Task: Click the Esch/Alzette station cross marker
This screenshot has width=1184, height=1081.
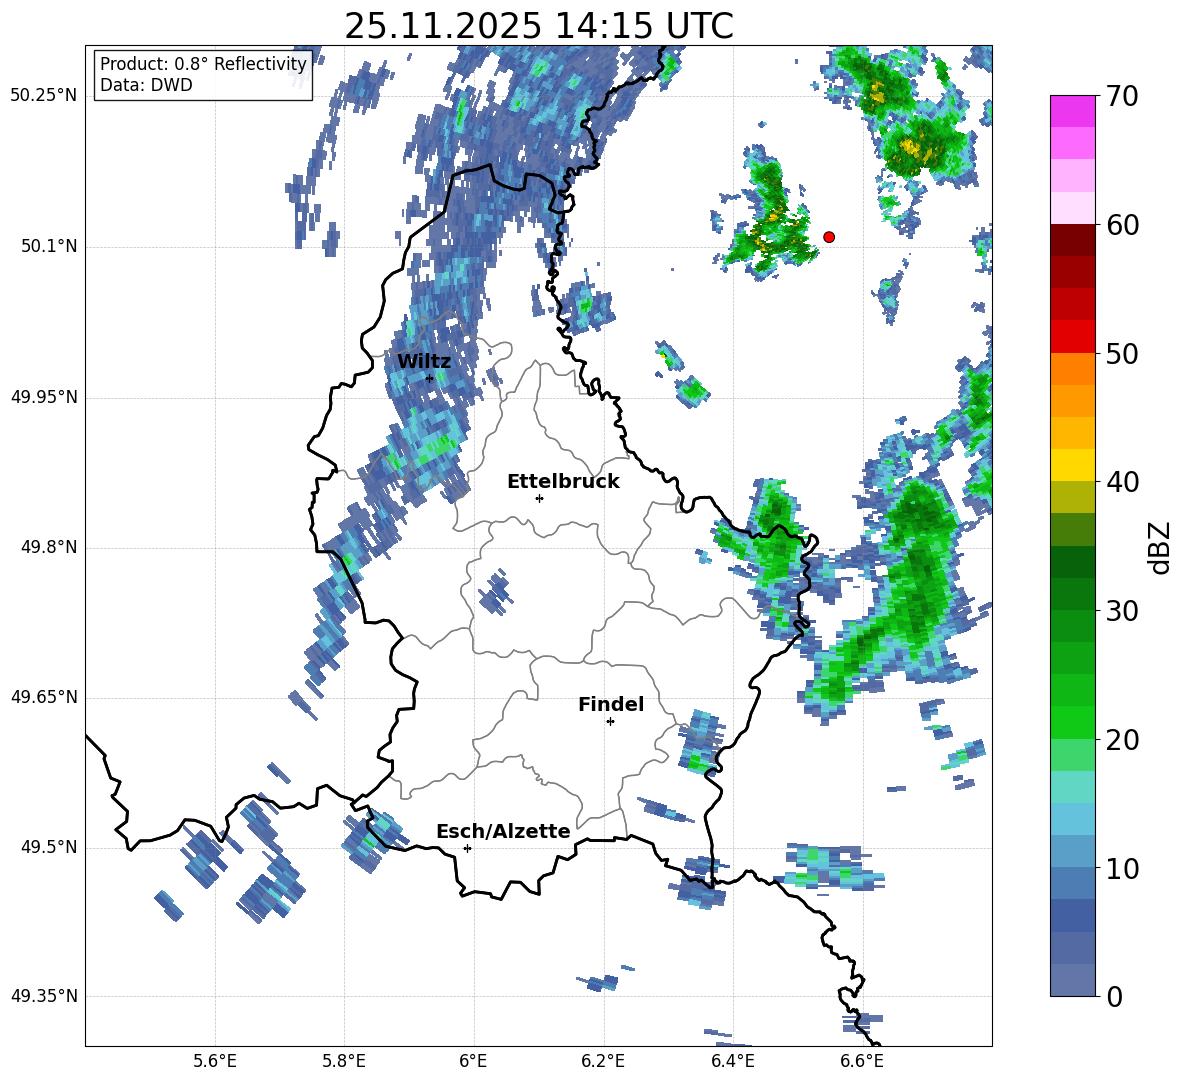Action: pos(467,848)
